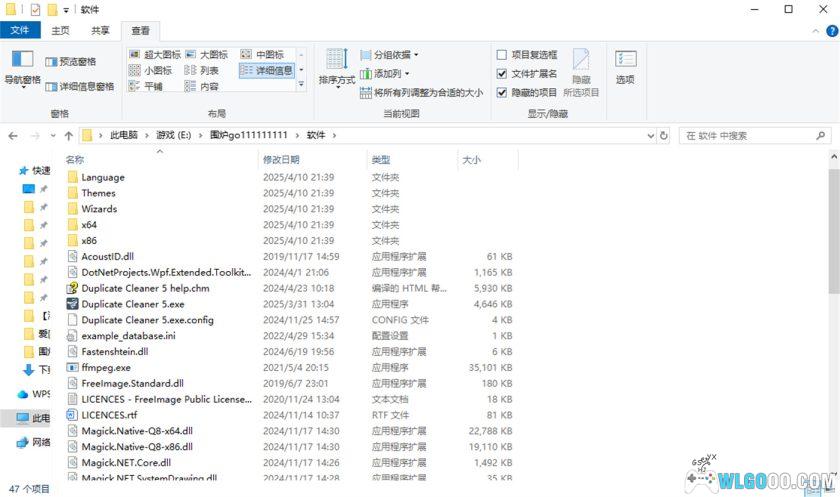Click 围炉go111111111 in the address path

pyautogui.click(x=249, y=135)
